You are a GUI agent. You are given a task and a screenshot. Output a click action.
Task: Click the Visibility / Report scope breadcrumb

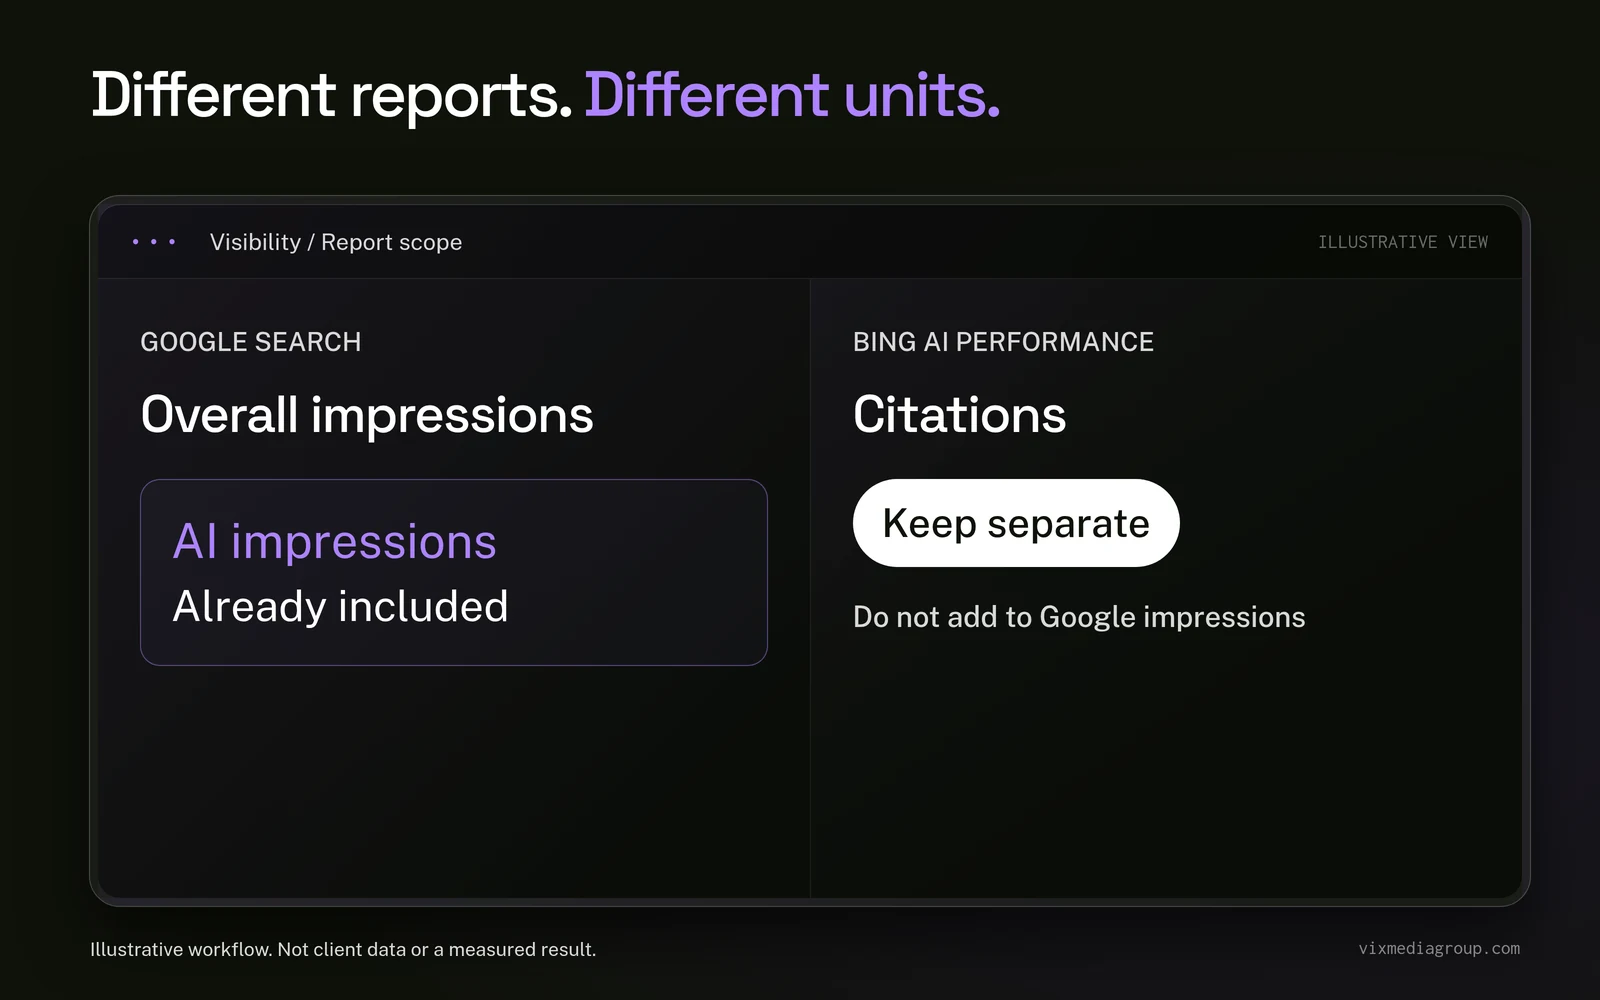(336, 242)
